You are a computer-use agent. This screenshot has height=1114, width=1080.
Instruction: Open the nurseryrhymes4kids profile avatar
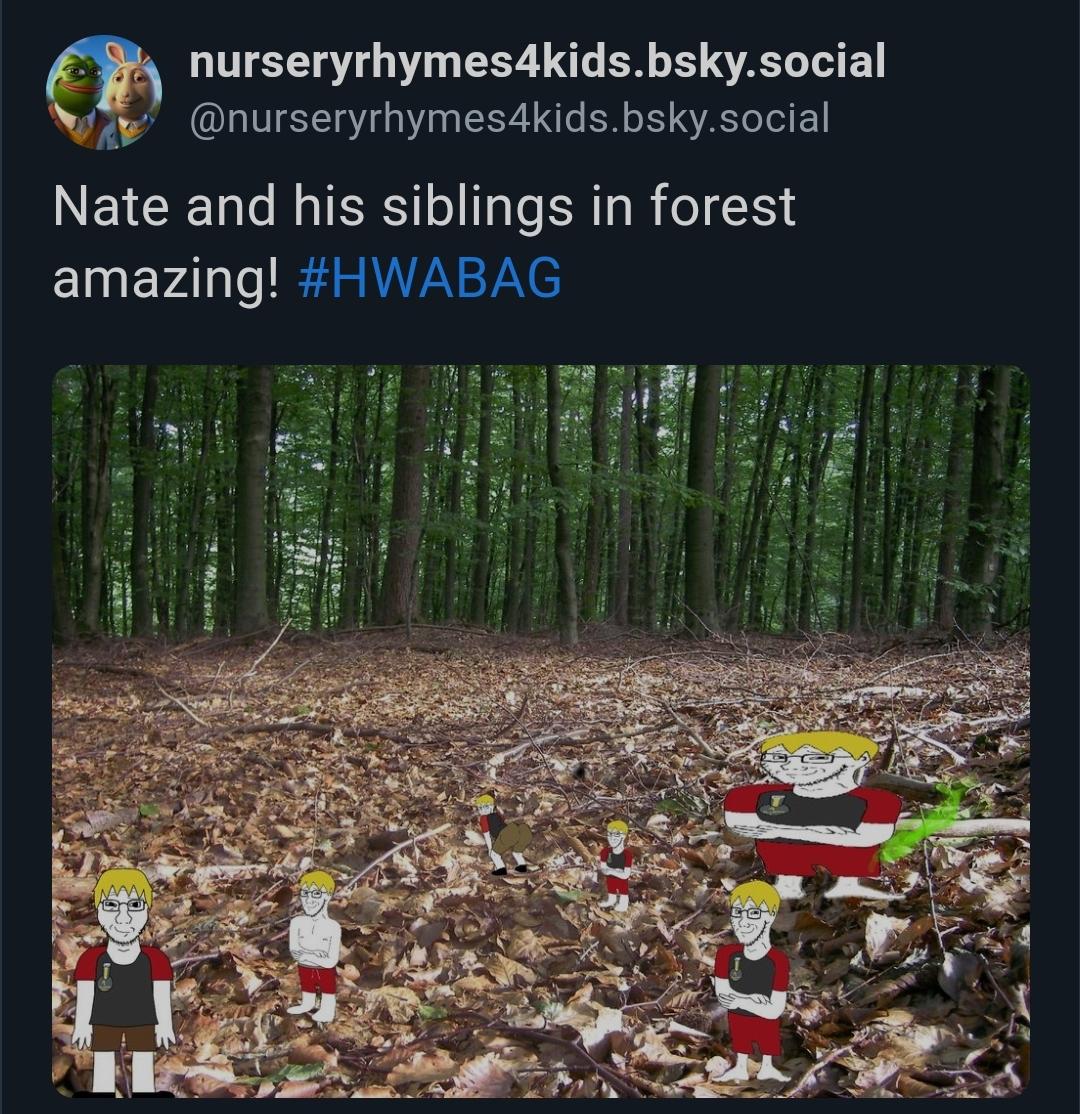coord(103,92)
